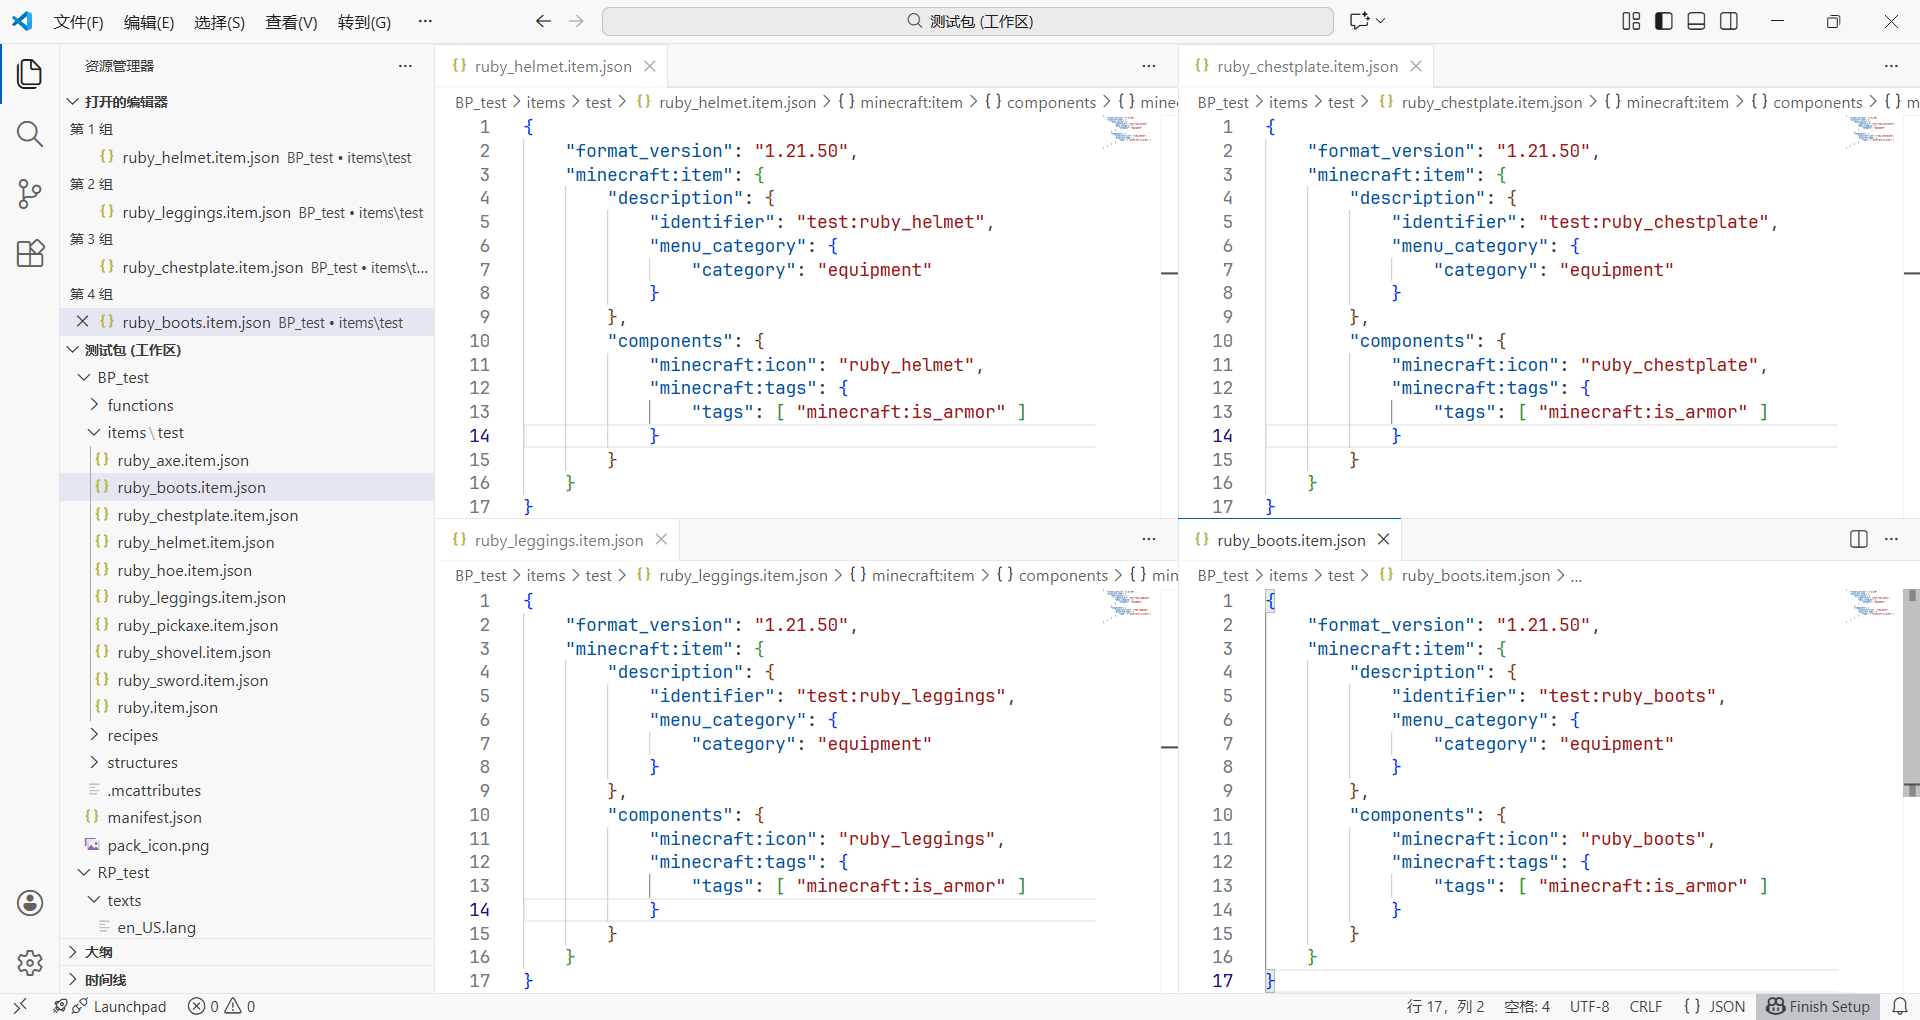The width and height of the screenshot is (1920, 1020).
Task: Collapse the RP_test folder
Action: 123,872
